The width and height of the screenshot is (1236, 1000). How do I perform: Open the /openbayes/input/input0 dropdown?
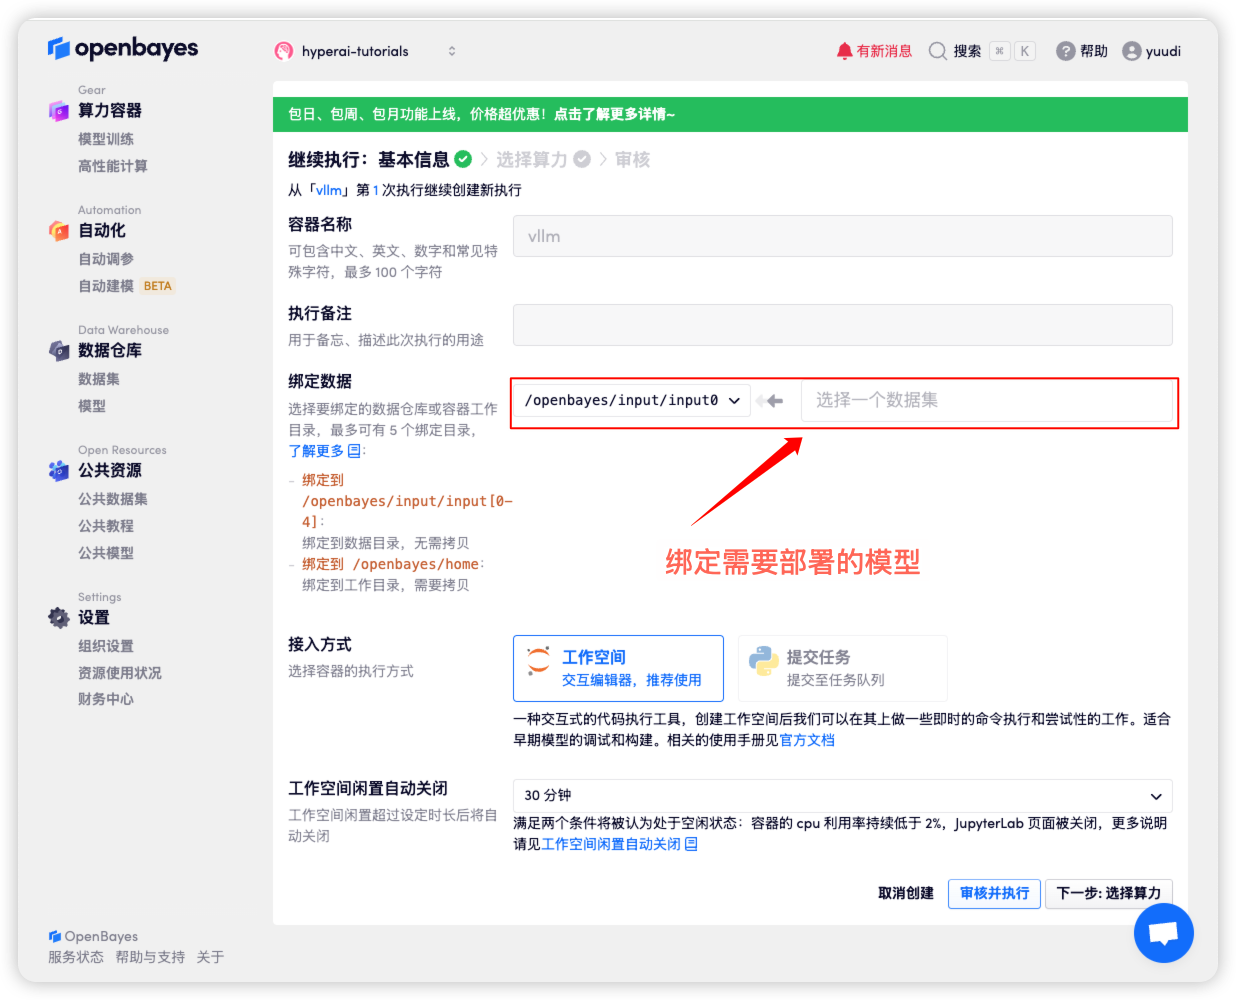pyautogui.click(x=631, y=399)
